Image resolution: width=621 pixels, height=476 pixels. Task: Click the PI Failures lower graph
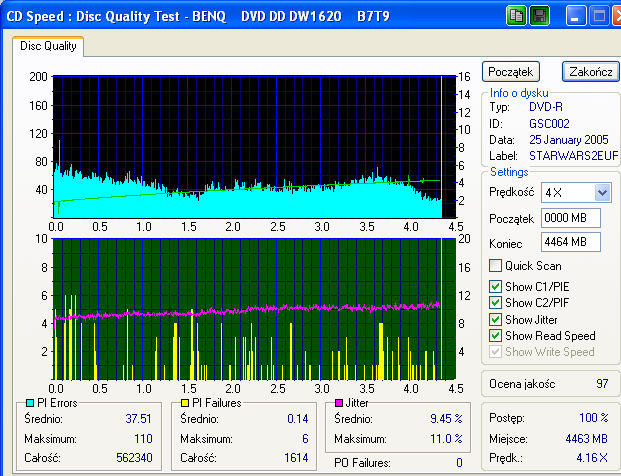tap(255, 309)
